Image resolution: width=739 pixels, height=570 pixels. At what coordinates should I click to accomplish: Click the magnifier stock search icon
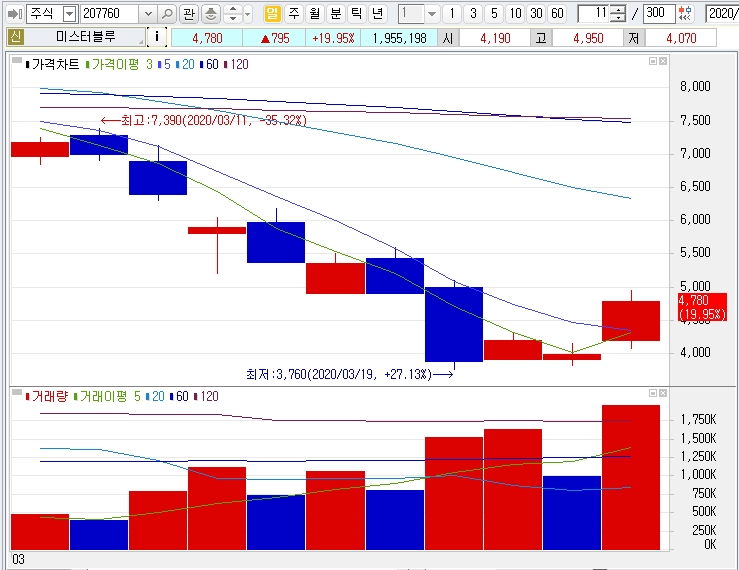pos(166,14)
